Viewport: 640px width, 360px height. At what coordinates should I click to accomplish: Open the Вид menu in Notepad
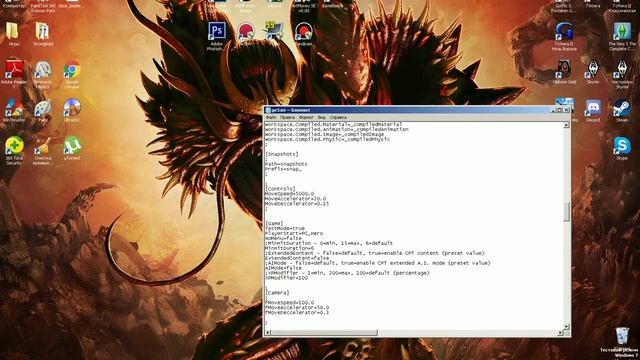tap(322, 118)
